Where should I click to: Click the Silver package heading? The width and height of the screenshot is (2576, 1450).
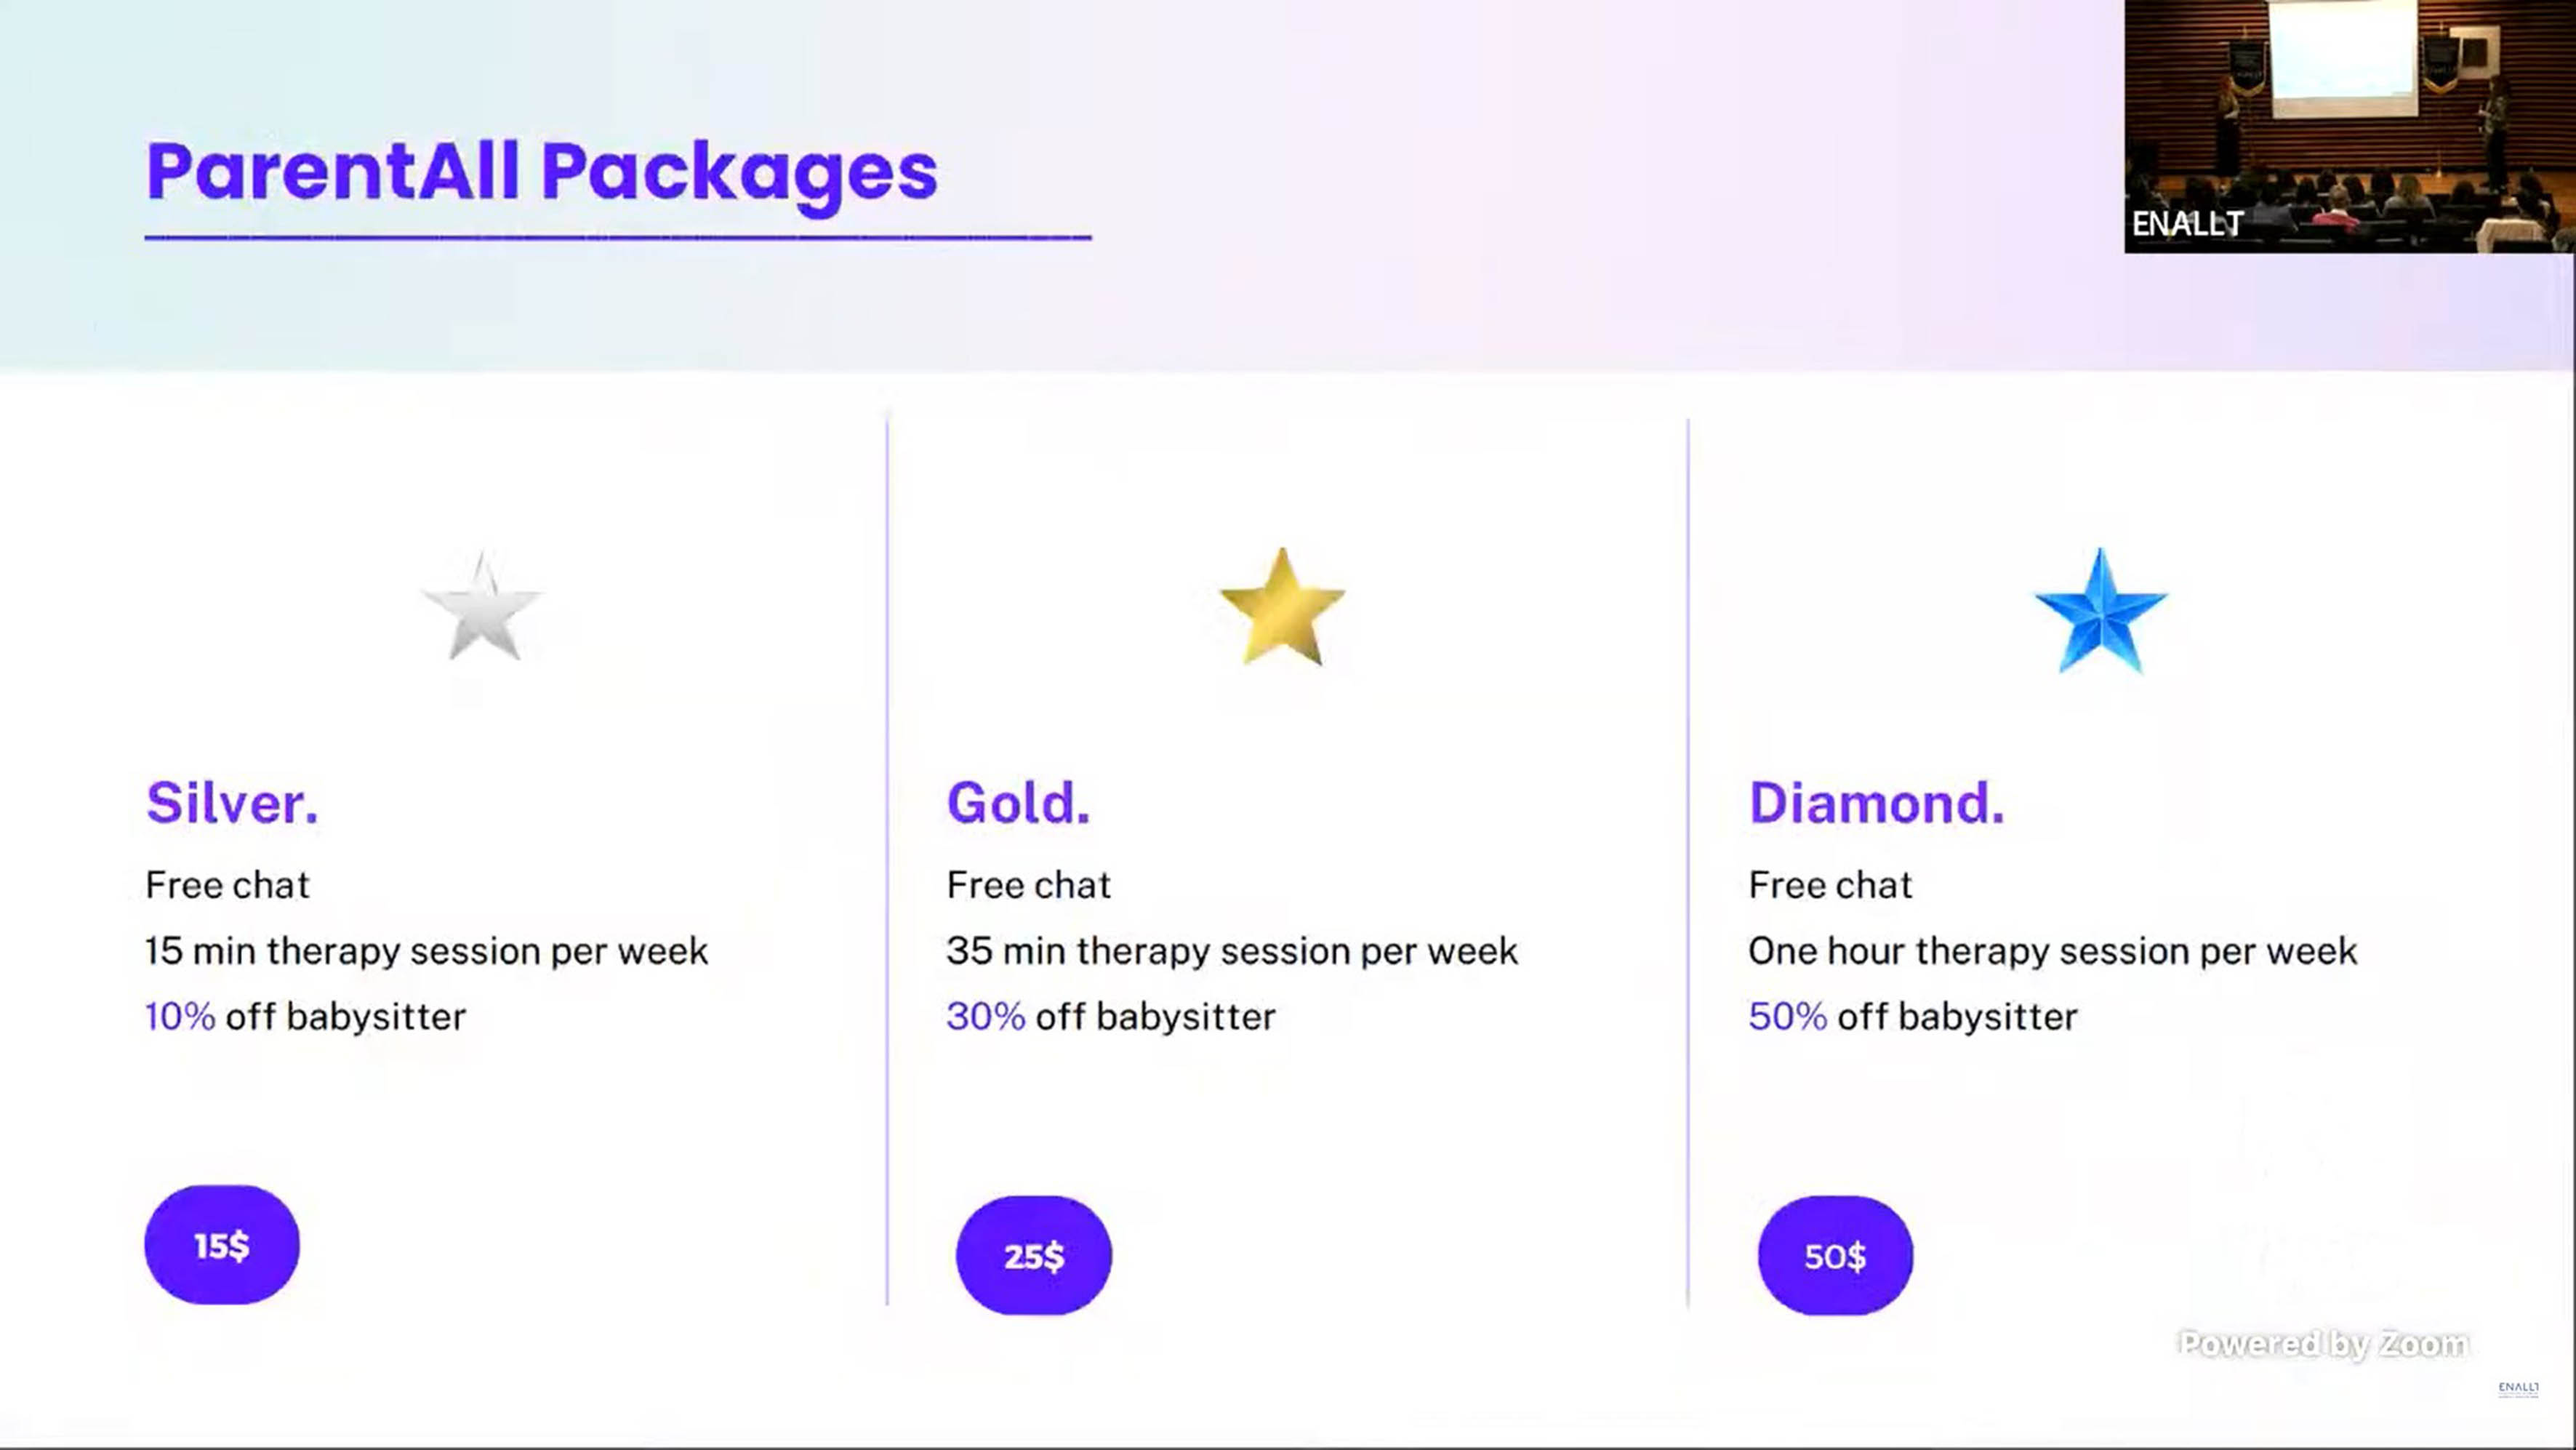tap(232, 802)
